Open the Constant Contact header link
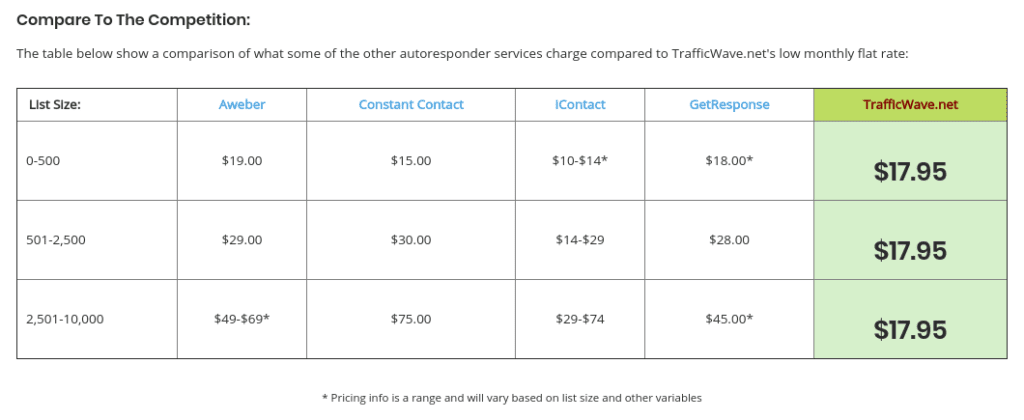This screenshot has width=1024, height=420. [411, 105]
